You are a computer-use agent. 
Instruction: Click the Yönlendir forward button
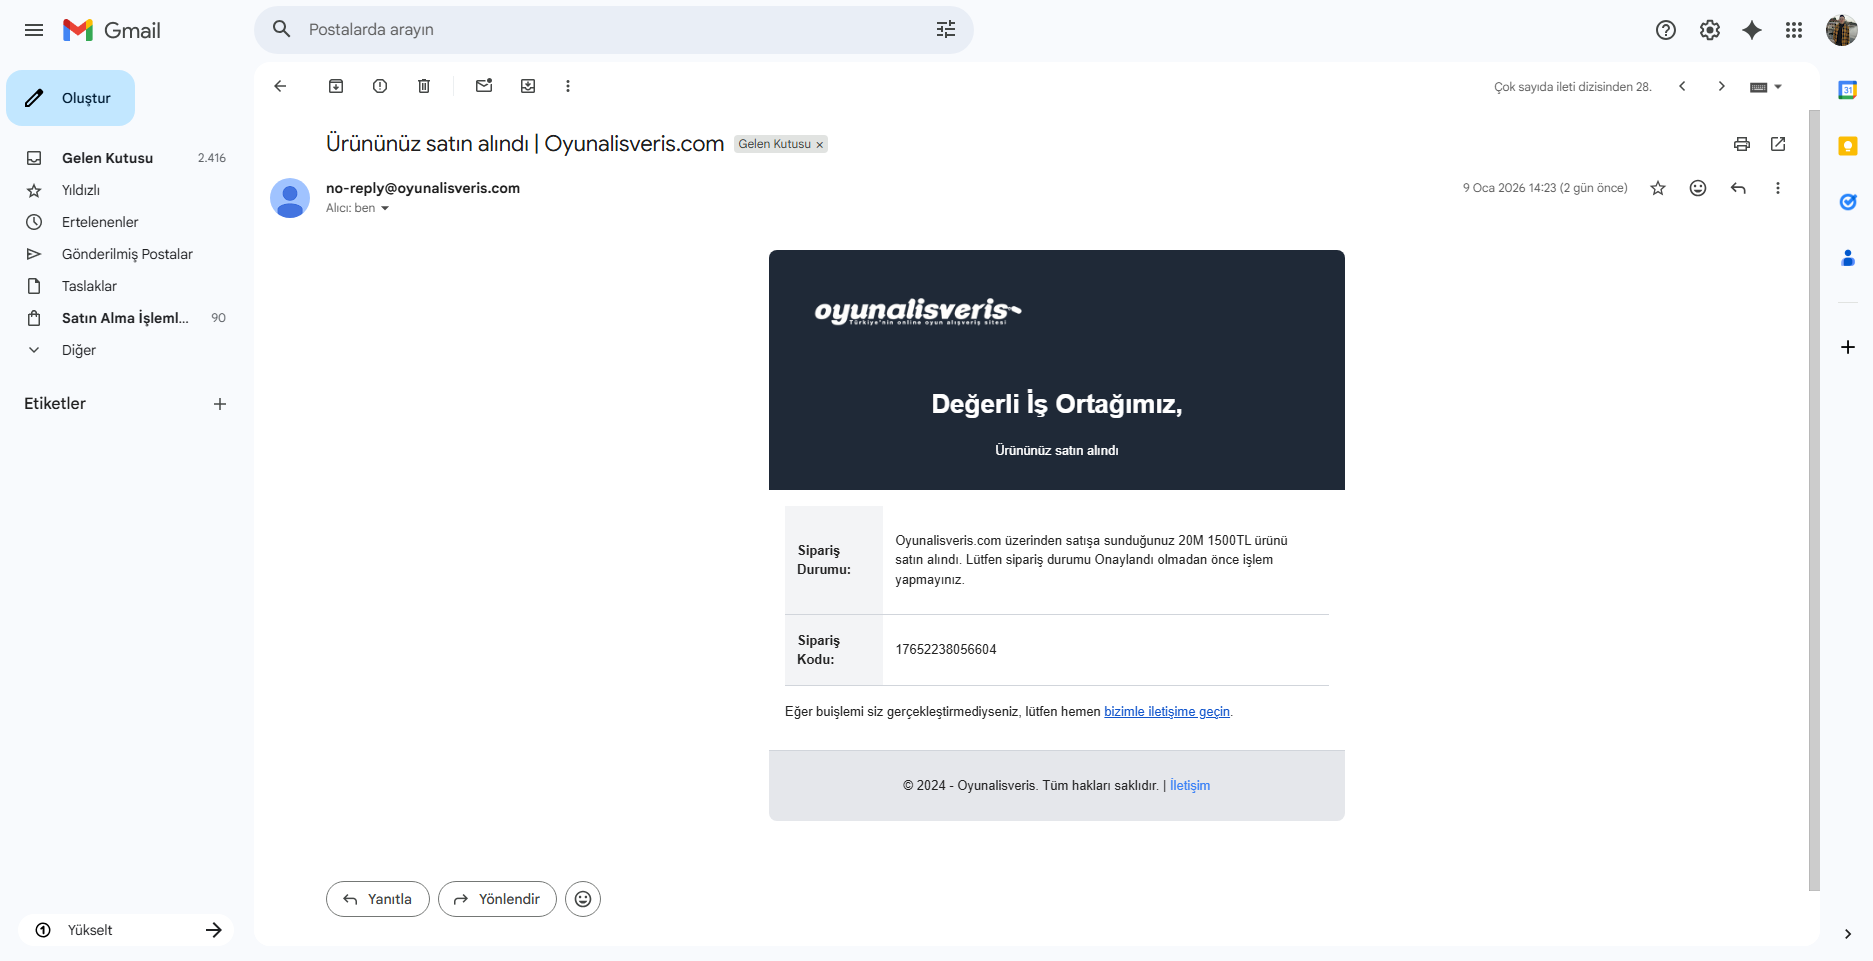point(497,899)
